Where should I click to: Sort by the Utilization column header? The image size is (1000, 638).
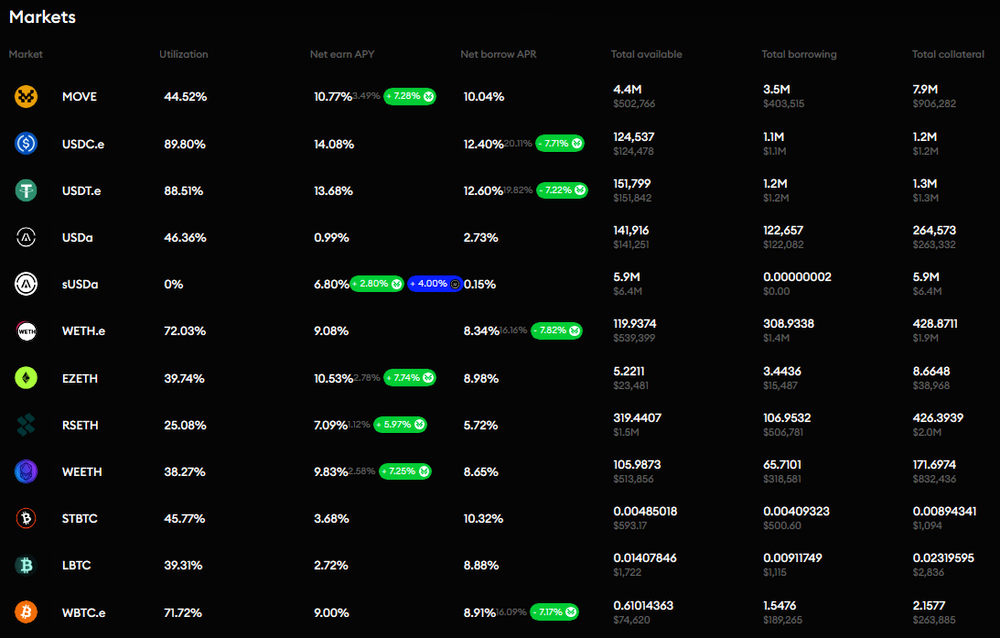point(183,54)
